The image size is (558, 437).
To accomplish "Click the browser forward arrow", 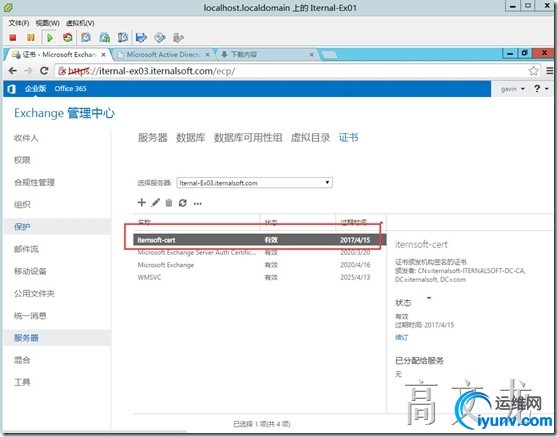I will [x=28, y=71].
